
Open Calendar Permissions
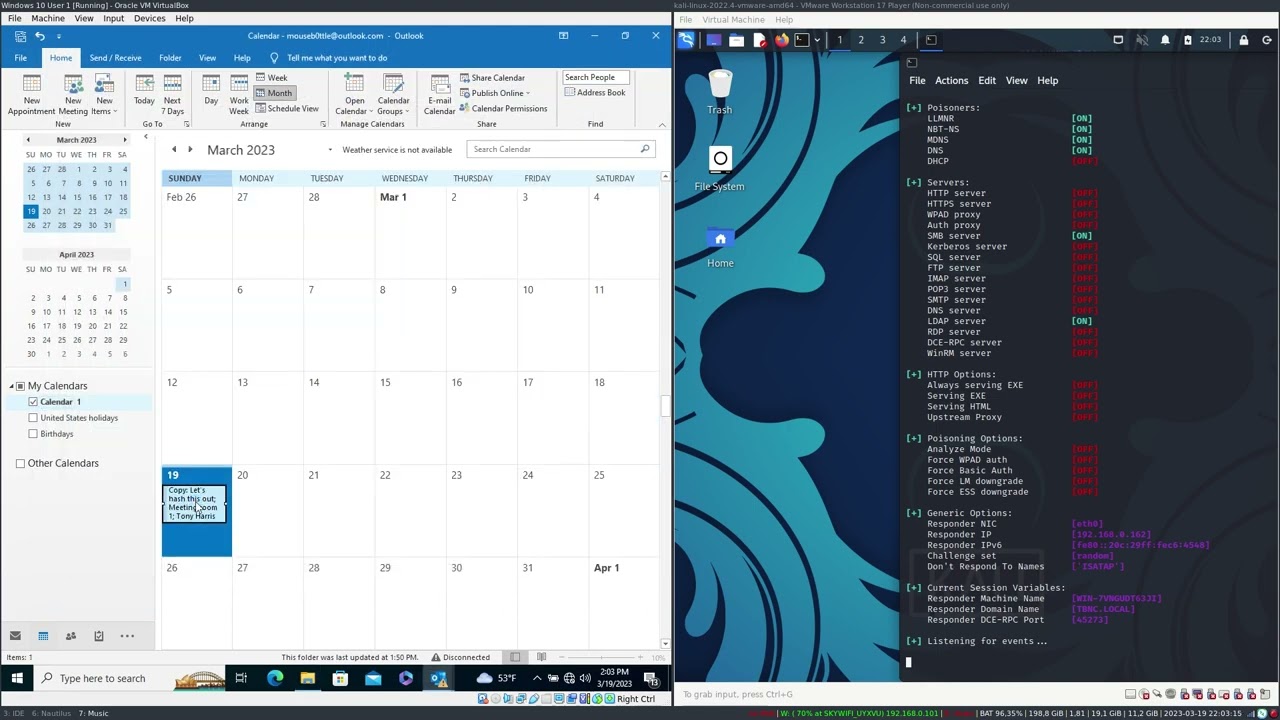pyautogui.click(x=503, y=108)
